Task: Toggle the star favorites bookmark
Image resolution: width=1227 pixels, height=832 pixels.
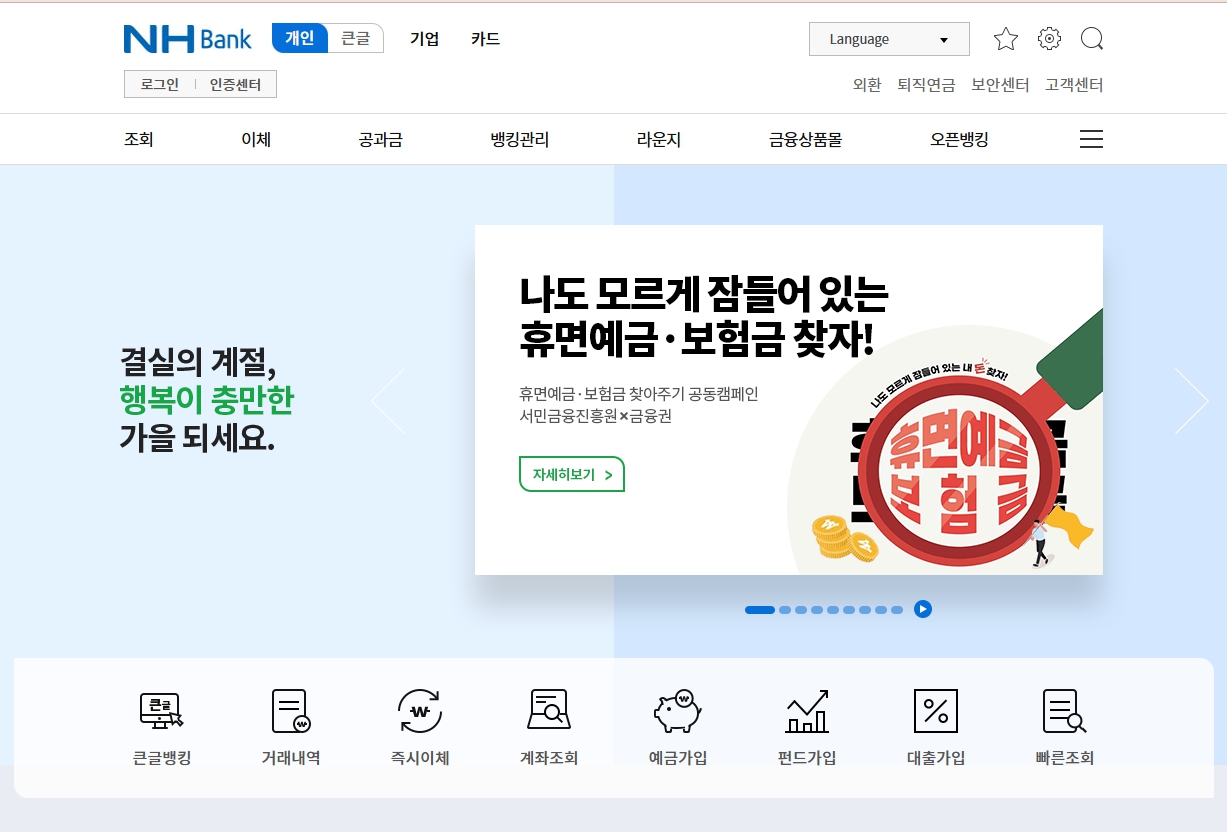Action: pos(1006,38)
